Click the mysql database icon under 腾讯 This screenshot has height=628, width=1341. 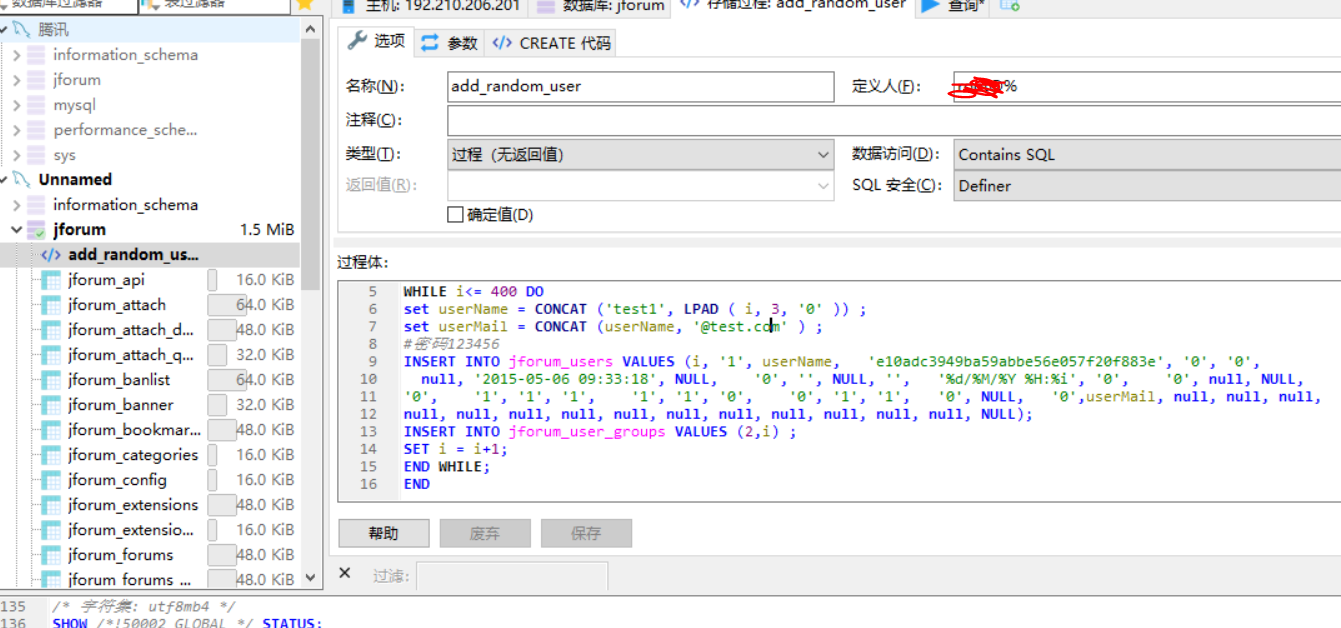(x=36, y=105)
